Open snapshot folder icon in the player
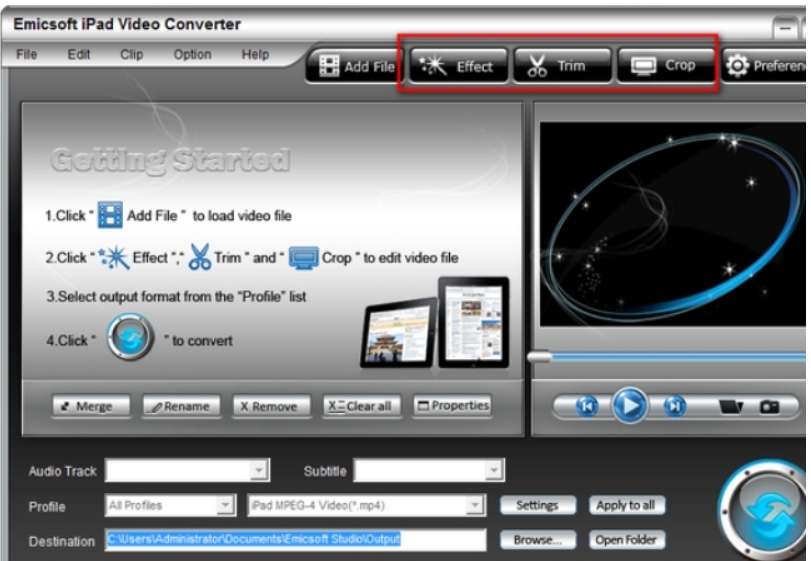 [x=730, y=407]
